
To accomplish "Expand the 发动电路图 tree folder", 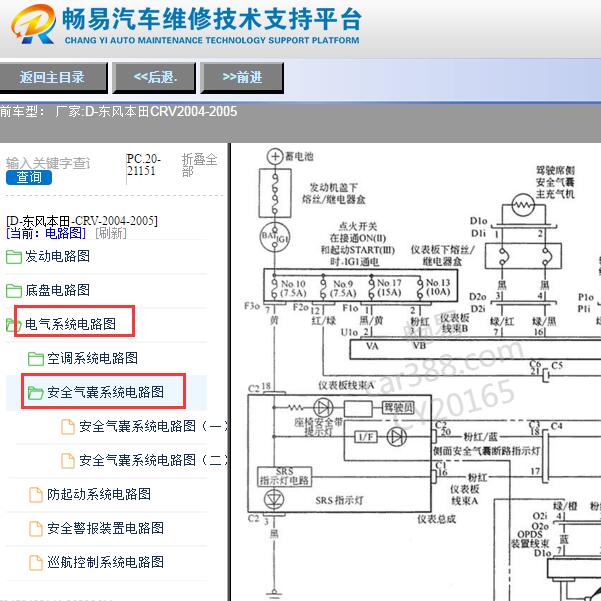I will (x=57, y=256).
